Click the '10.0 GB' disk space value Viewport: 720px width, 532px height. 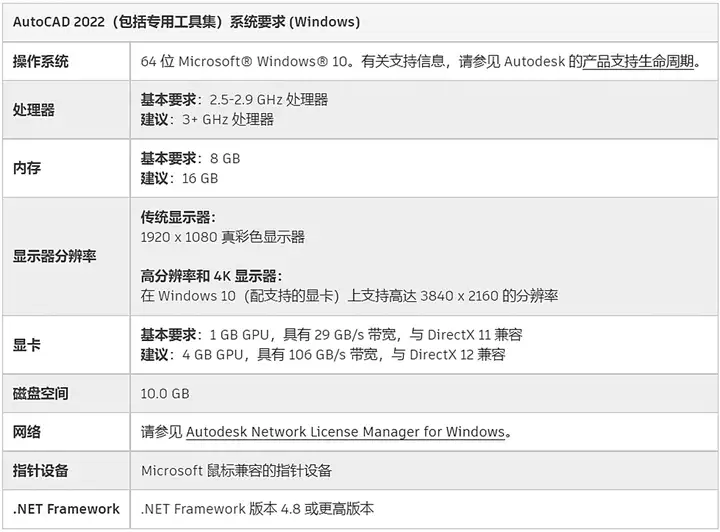pos(165,393)
